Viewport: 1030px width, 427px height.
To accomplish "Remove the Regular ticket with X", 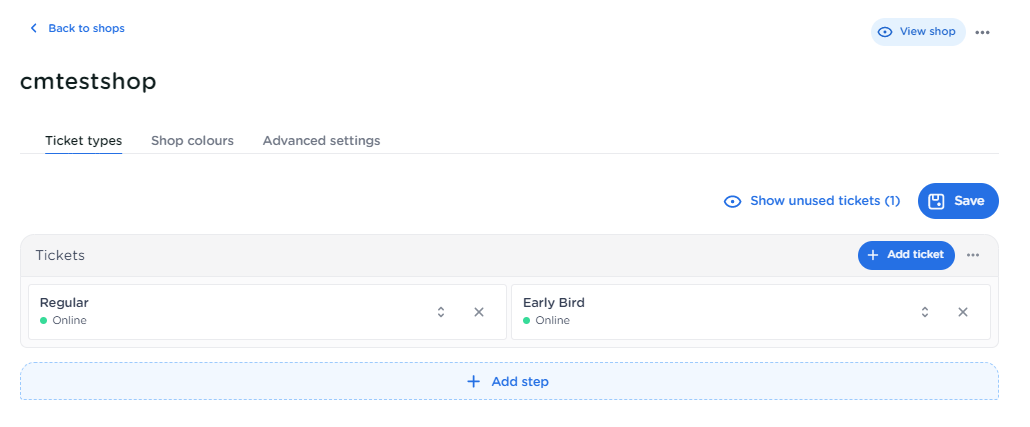I will pyautogui.click(x=479, y=312).
